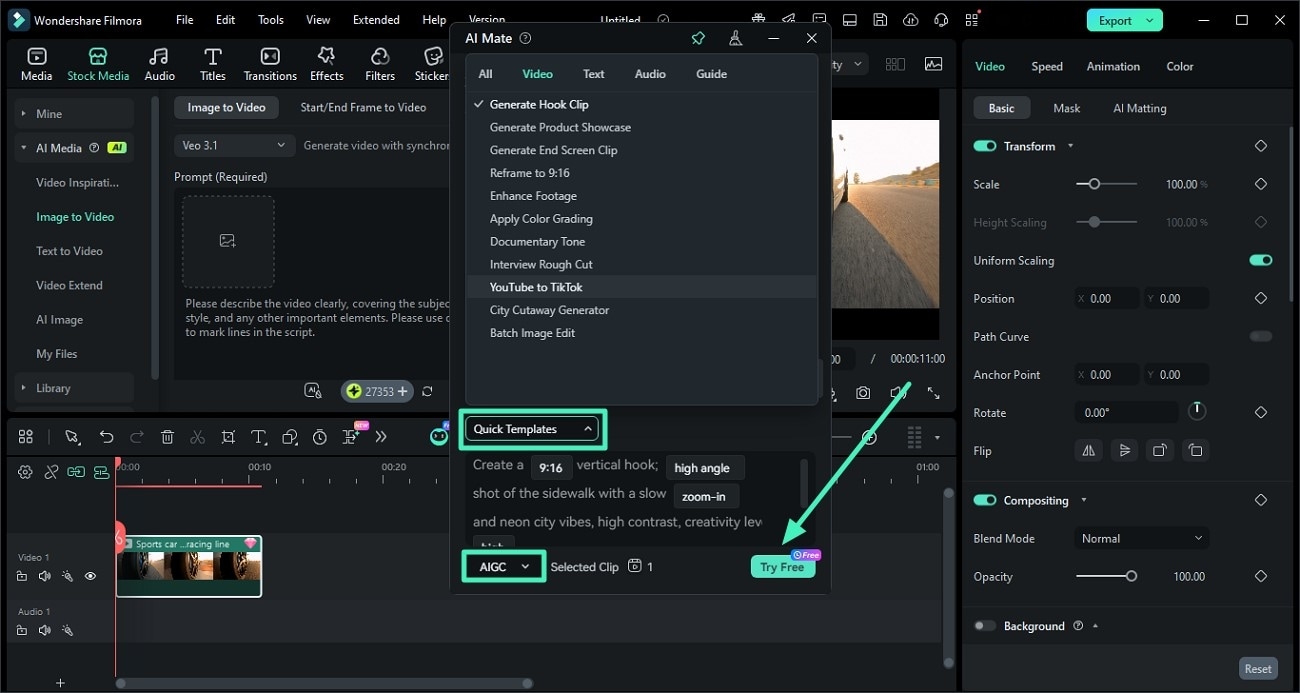Expand the Mine tree item
The image size is (1300, 693).
click(x=23, y=114)
